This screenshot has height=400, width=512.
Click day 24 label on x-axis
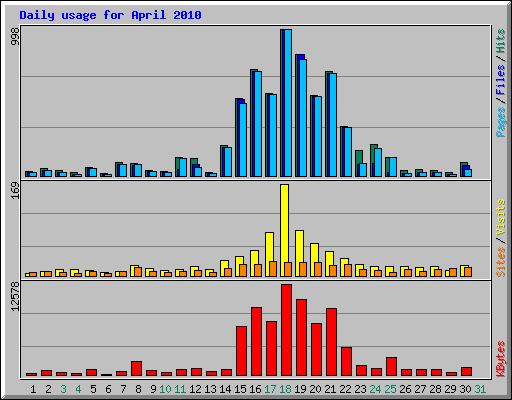click(x=375, y=389)
